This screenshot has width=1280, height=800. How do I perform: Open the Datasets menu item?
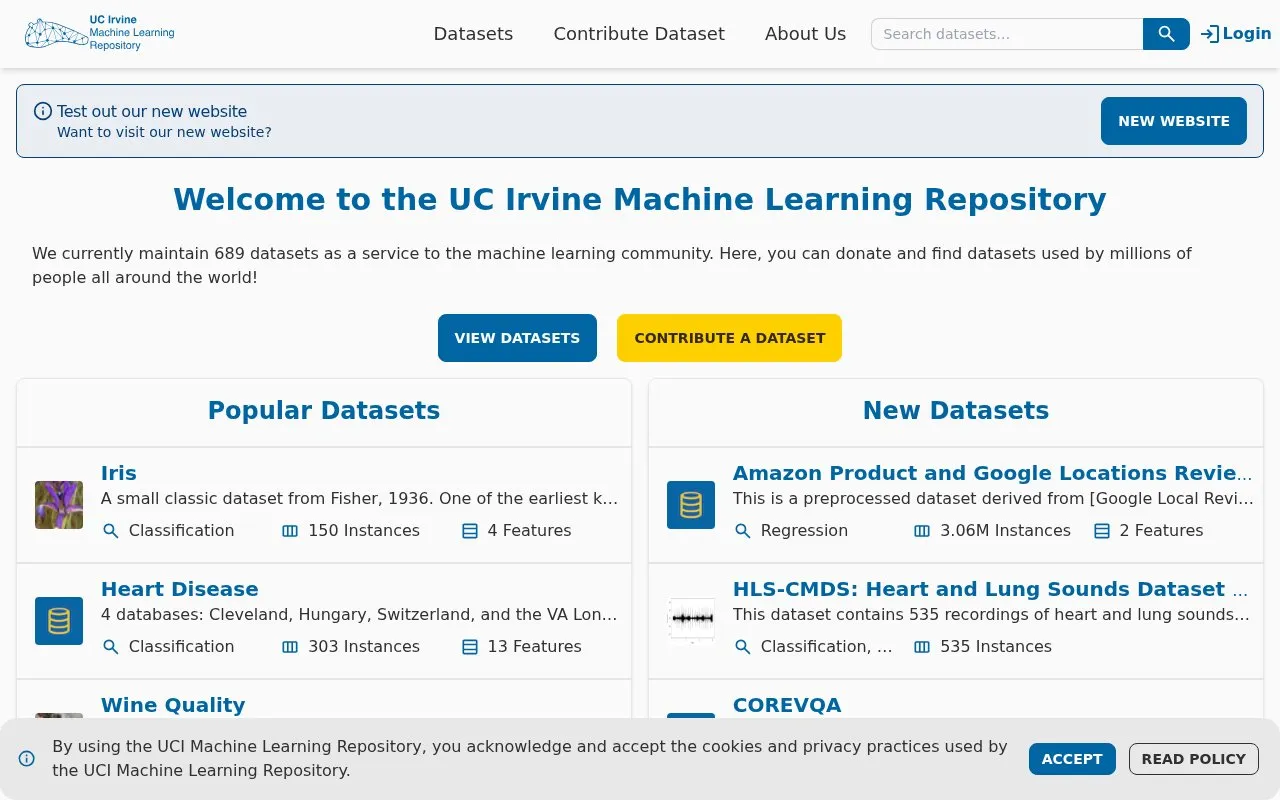(x=473, y=34)
